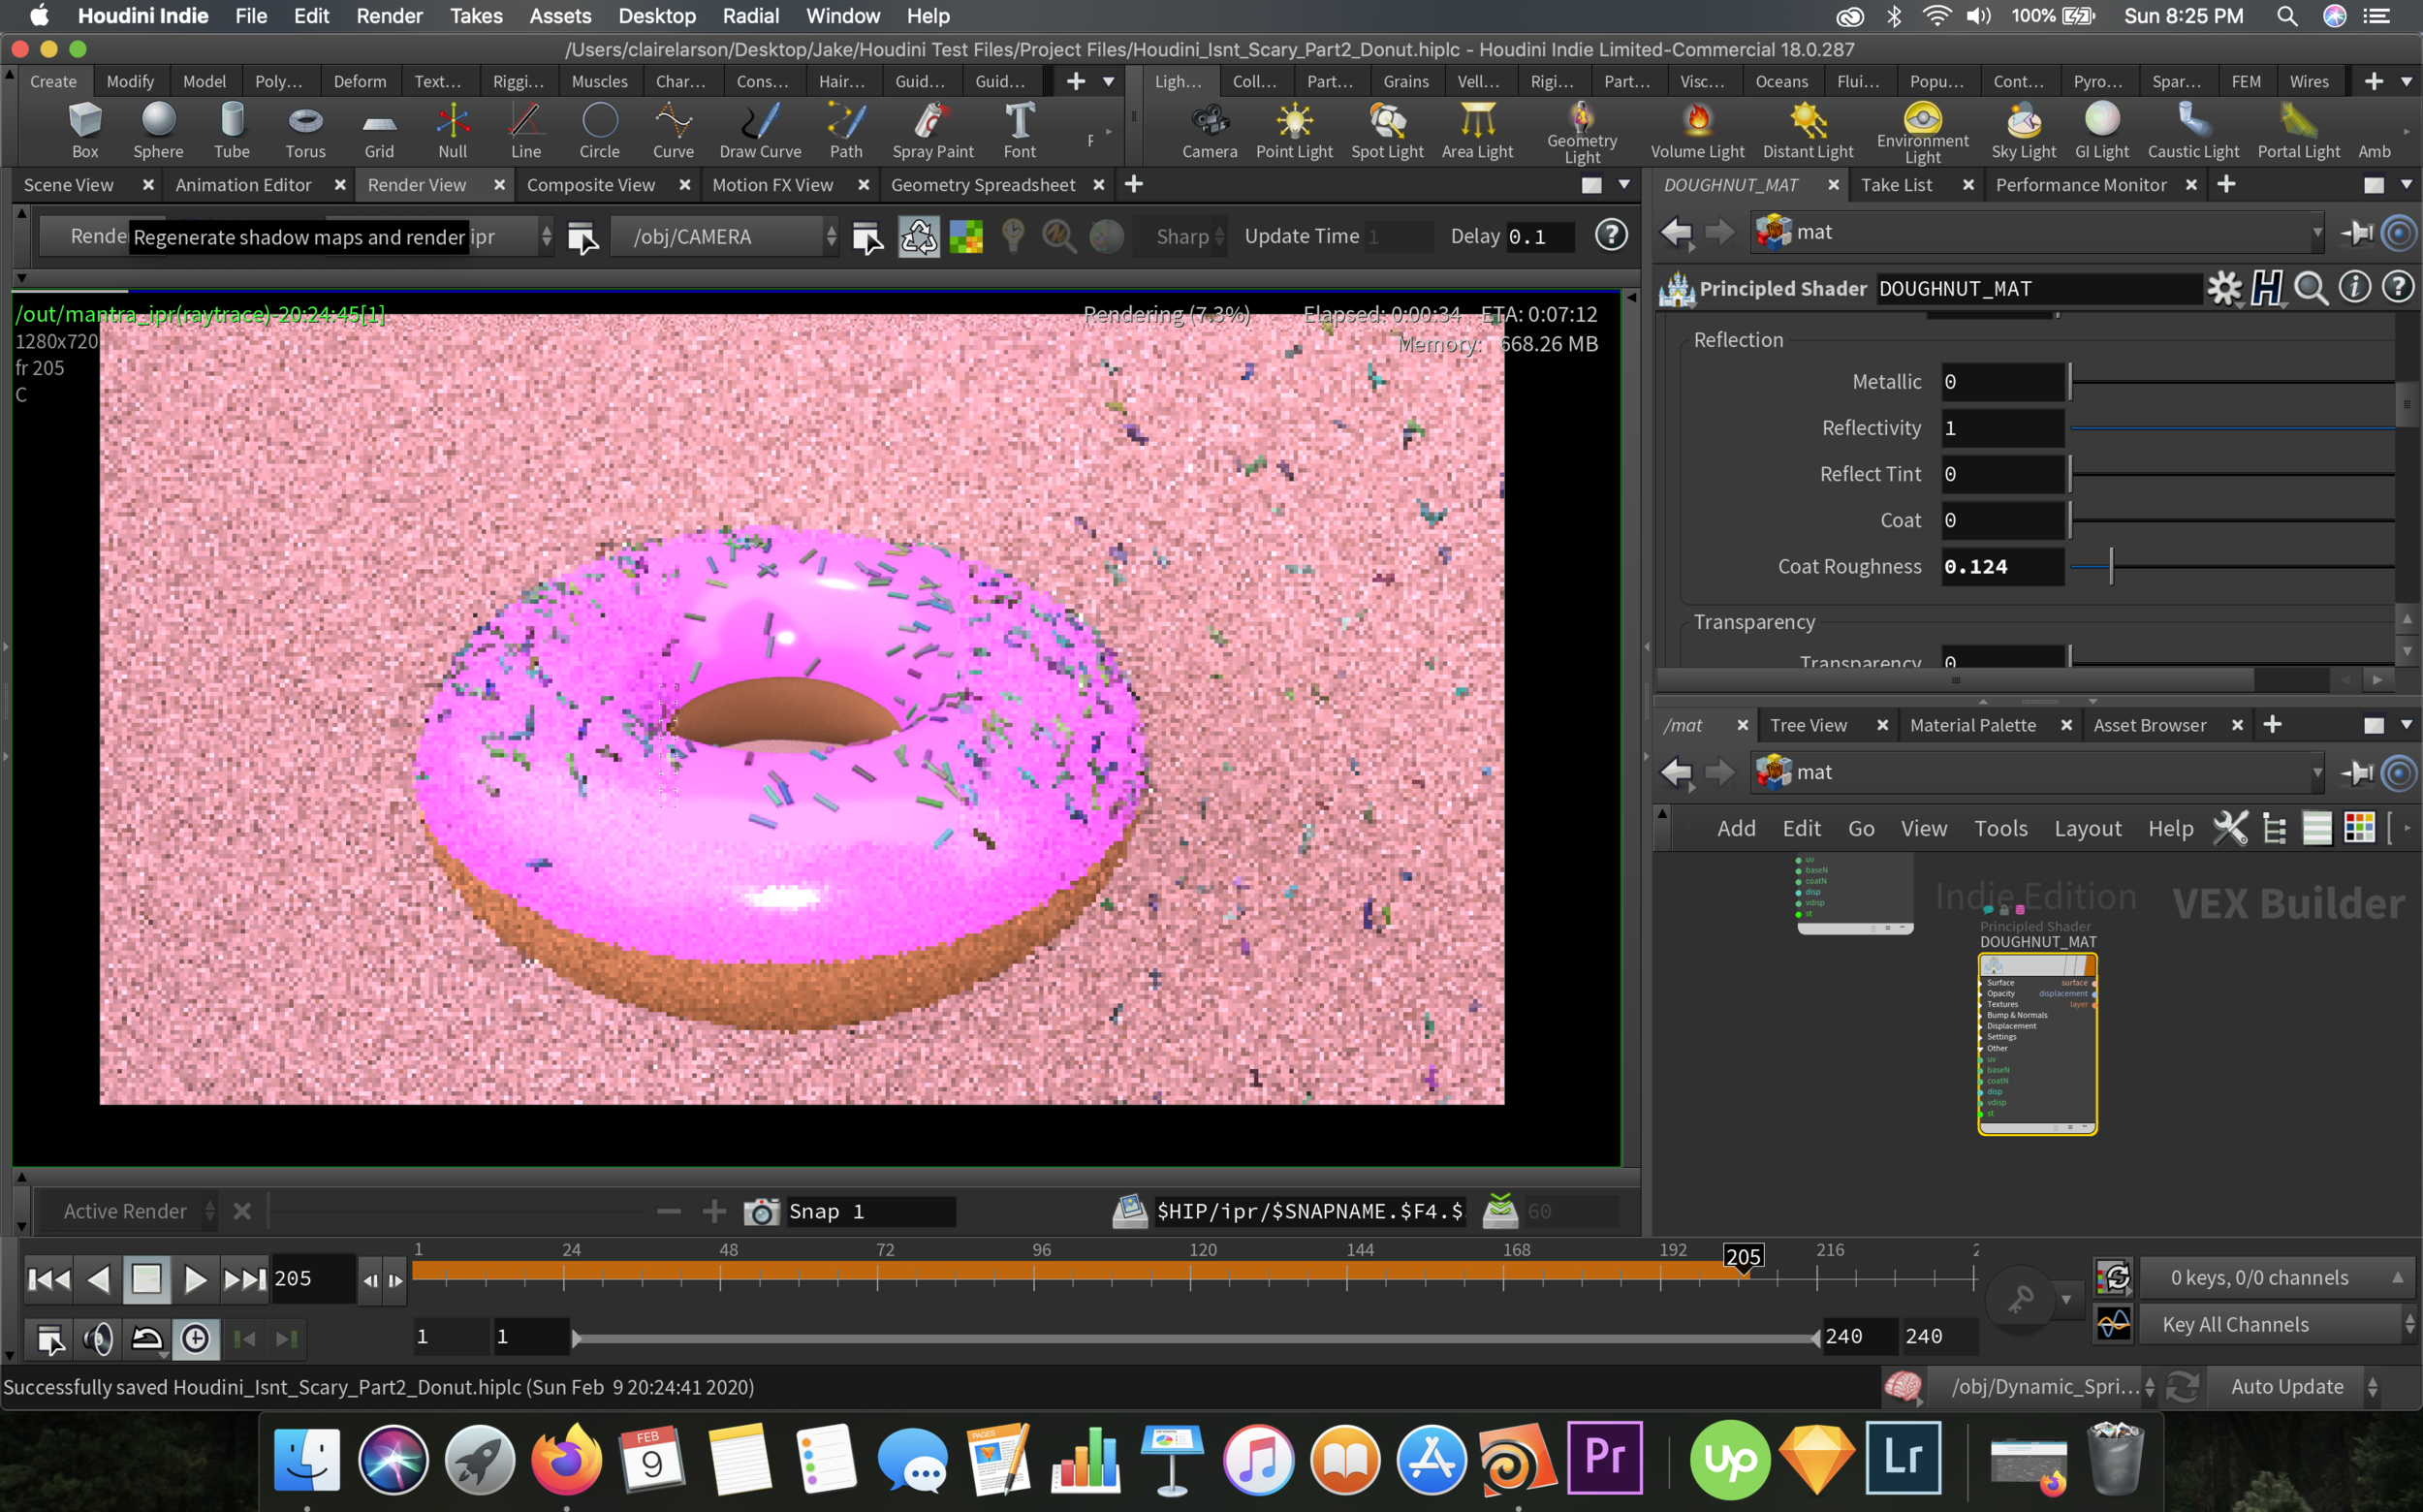This screenshot has width=2423, height=1512.
Task: Select the Null shelf tool
Action: coord(452,131)
